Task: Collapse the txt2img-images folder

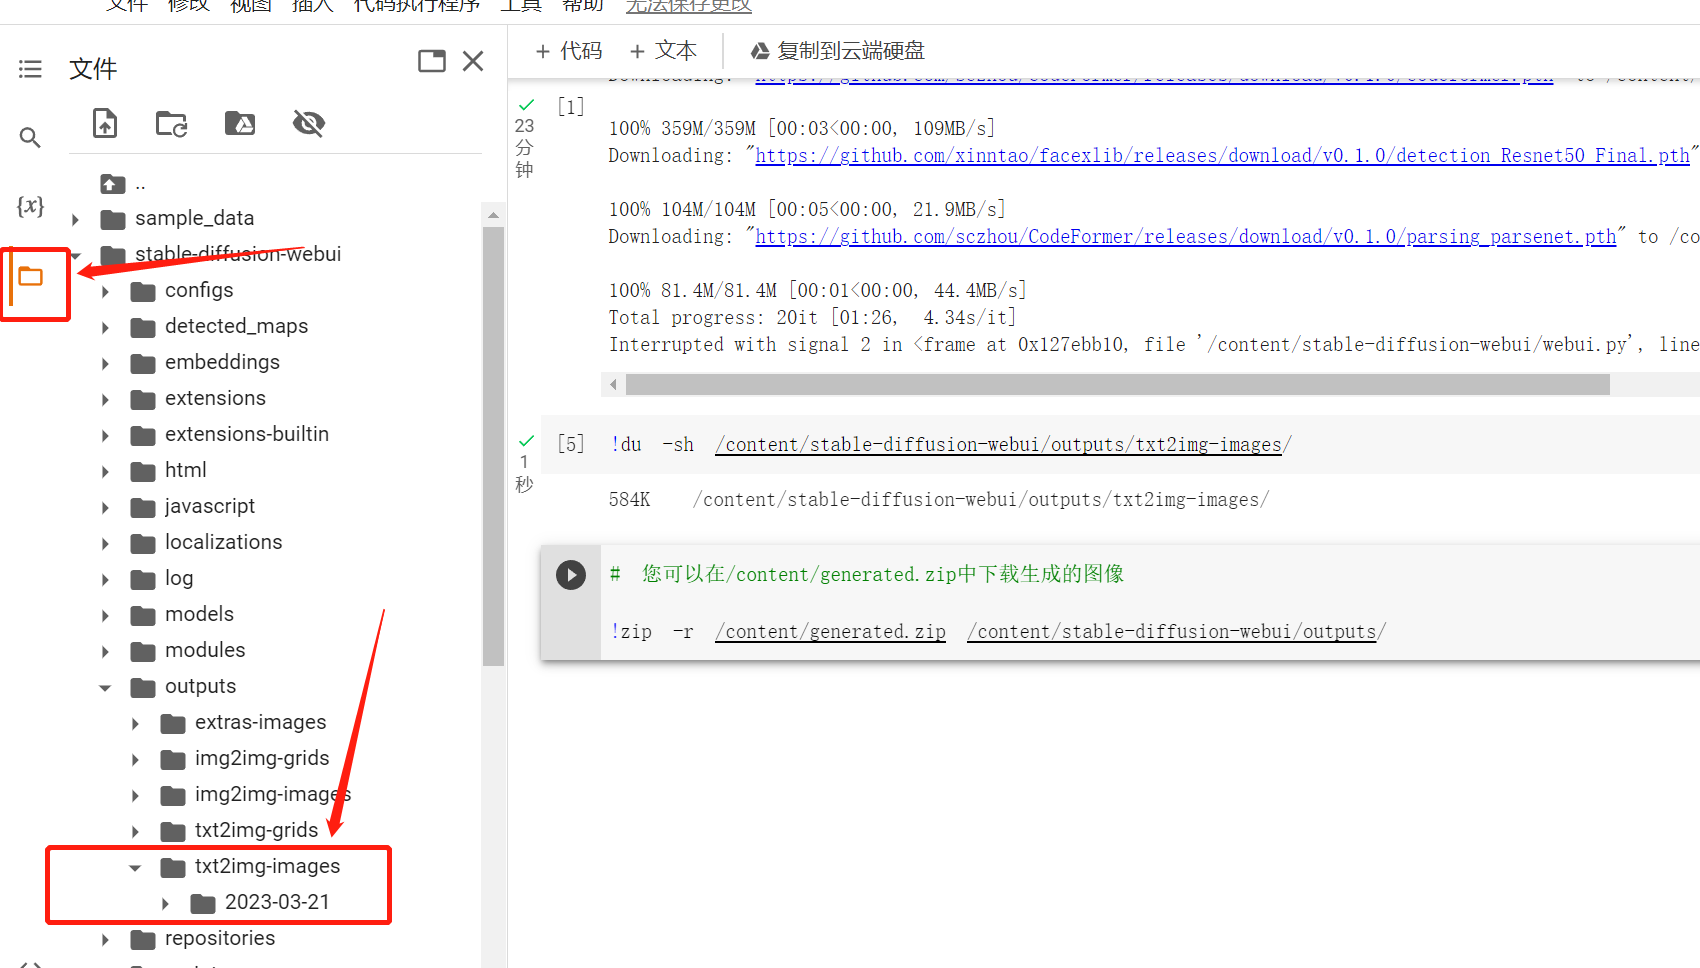Action: [x=136, y=868]
